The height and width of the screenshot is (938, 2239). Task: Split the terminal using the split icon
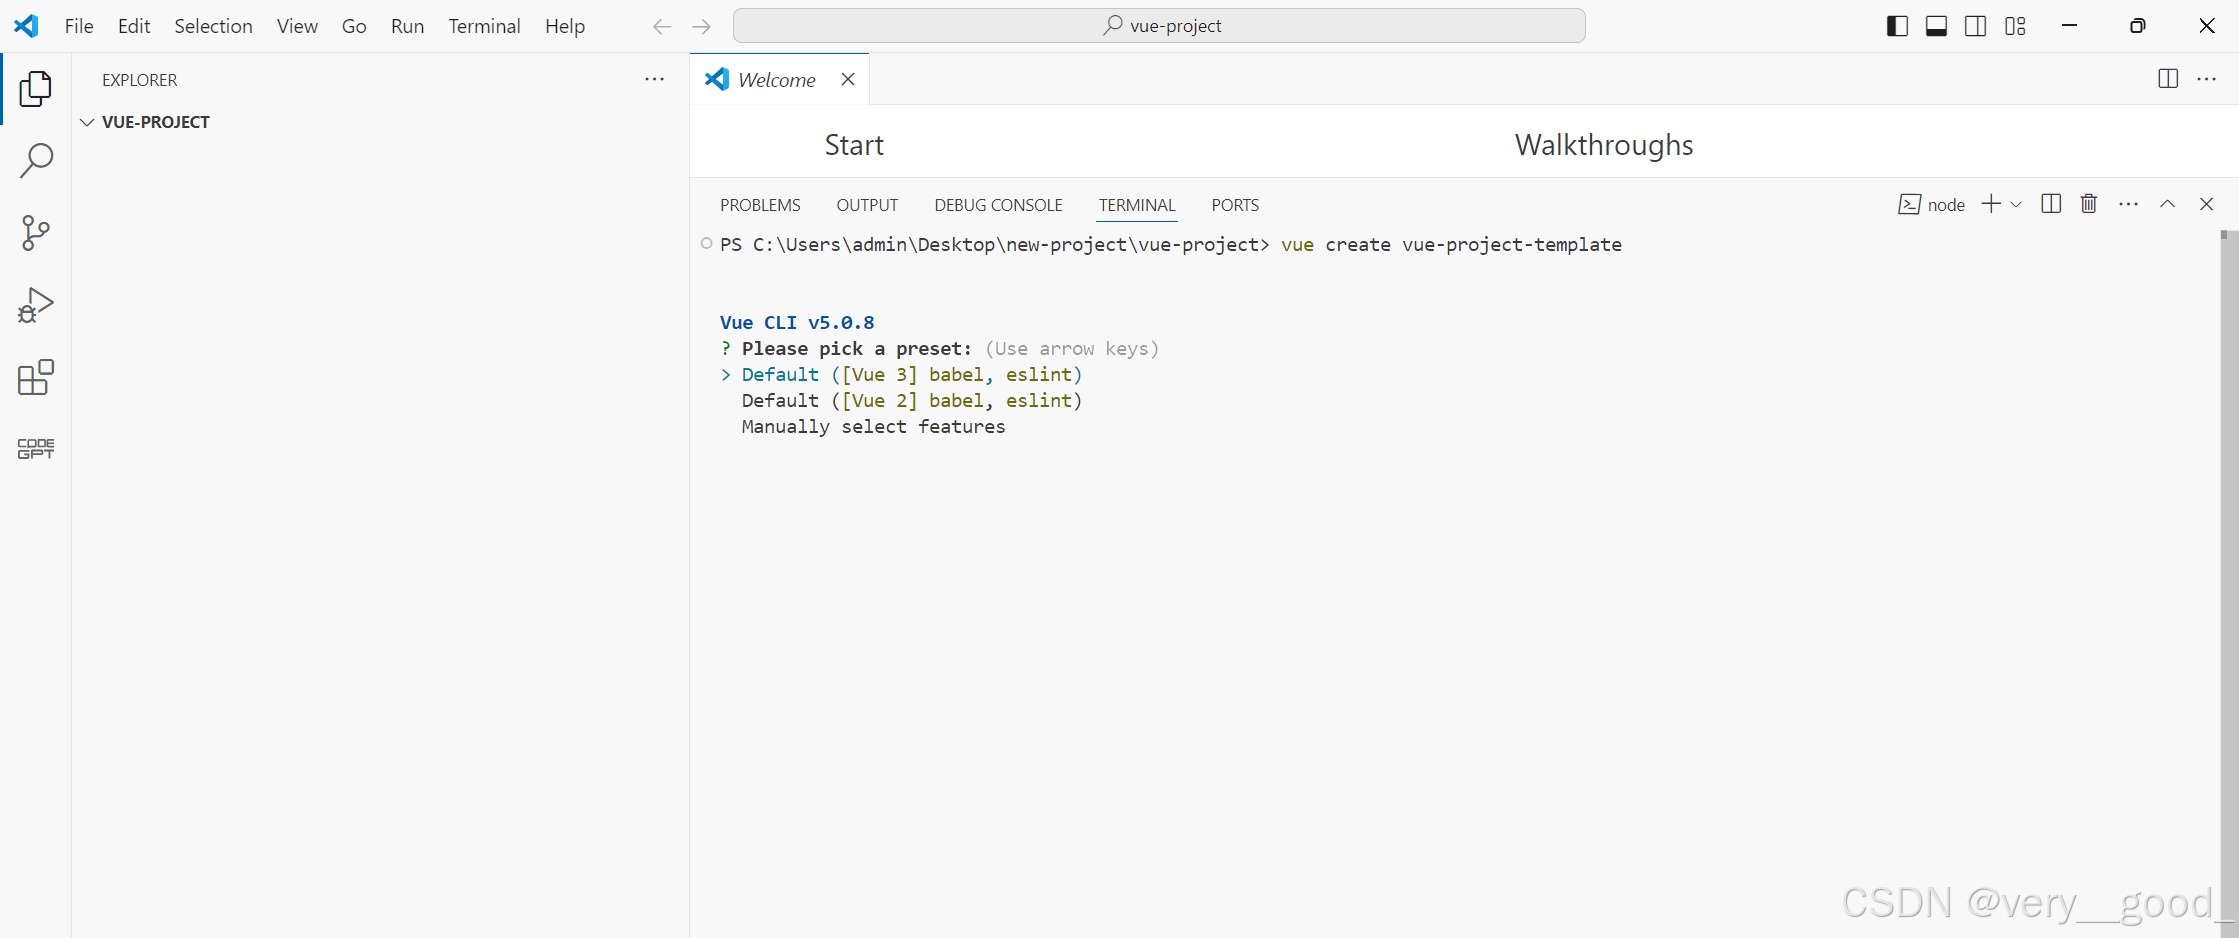pyautogui.click(x=2051, y=203)
